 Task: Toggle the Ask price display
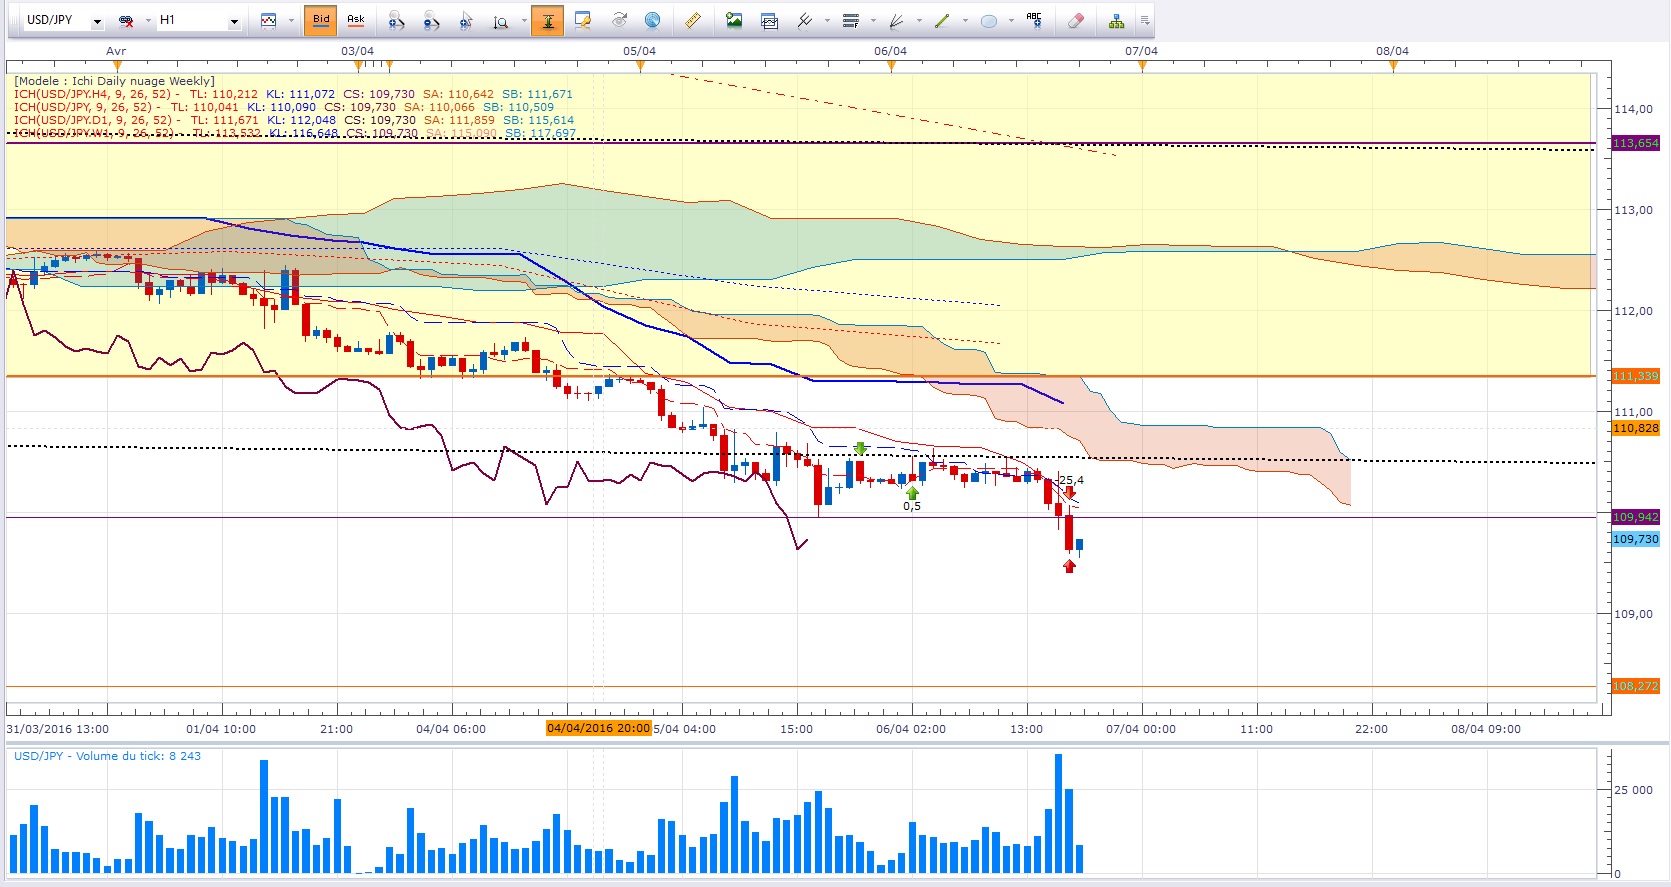(x=355, y=20)
